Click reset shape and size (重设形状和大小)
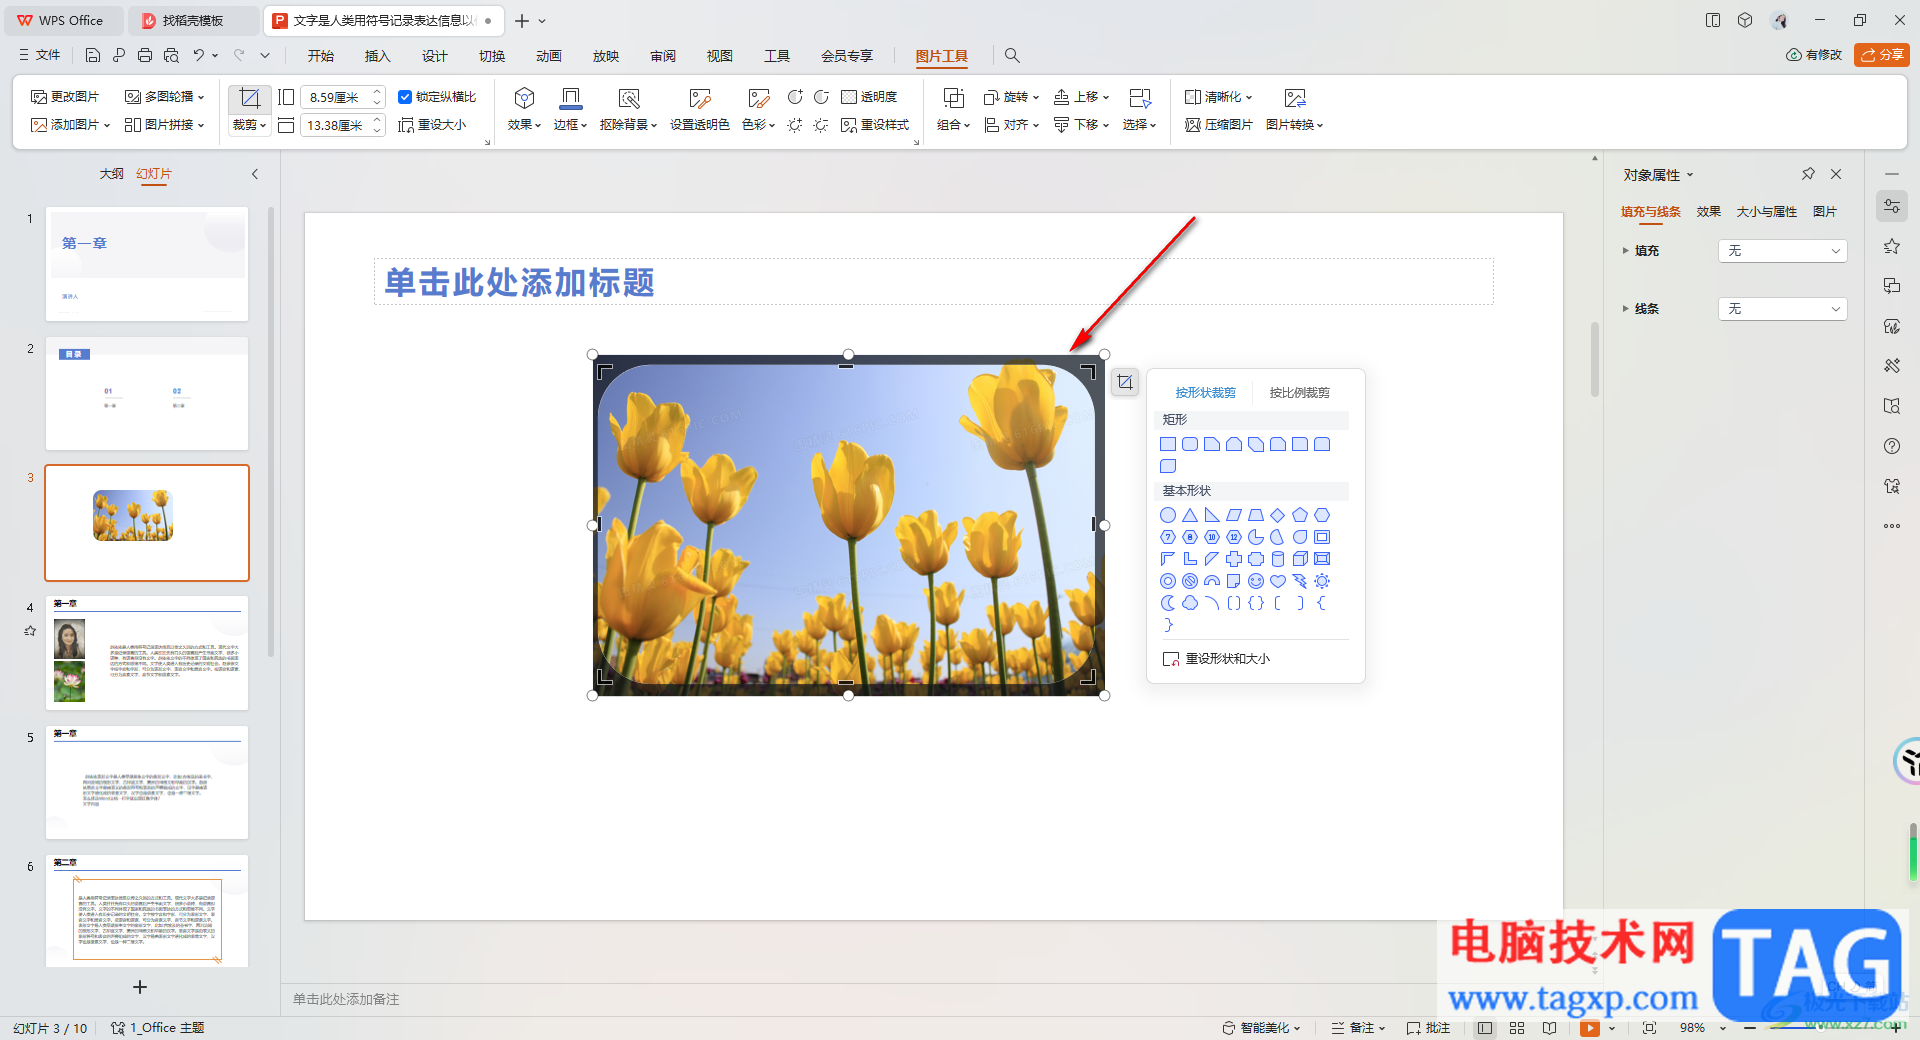 pyautogui.click(x=1217, y=659)
